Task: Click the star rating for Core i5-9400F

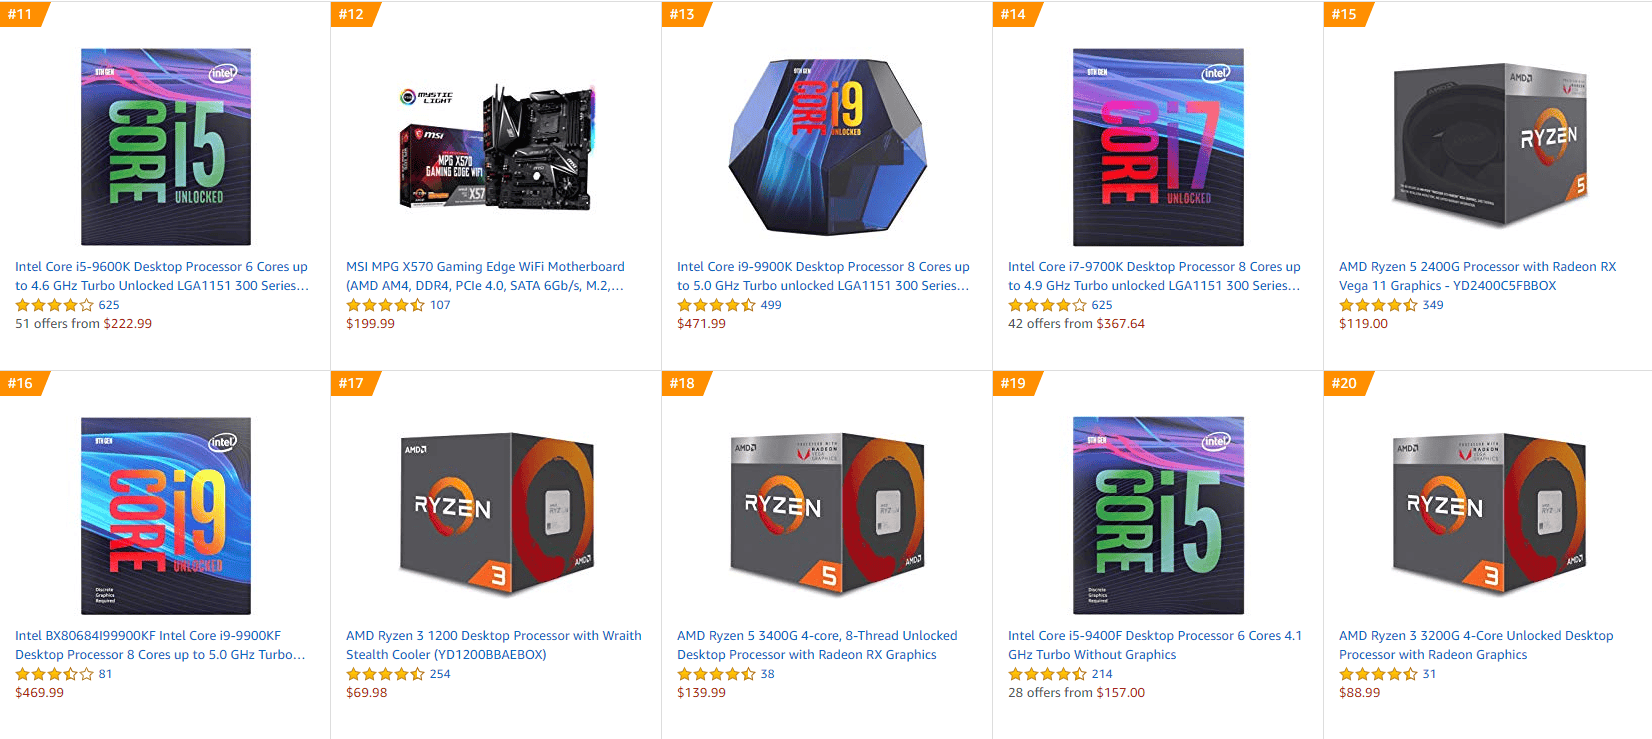Action: pos(1048,674)
